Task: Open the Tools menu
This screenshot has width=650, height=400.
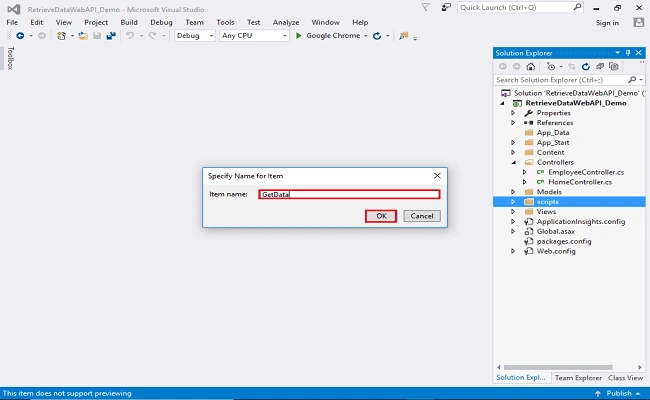Action: tap(225, 22)
